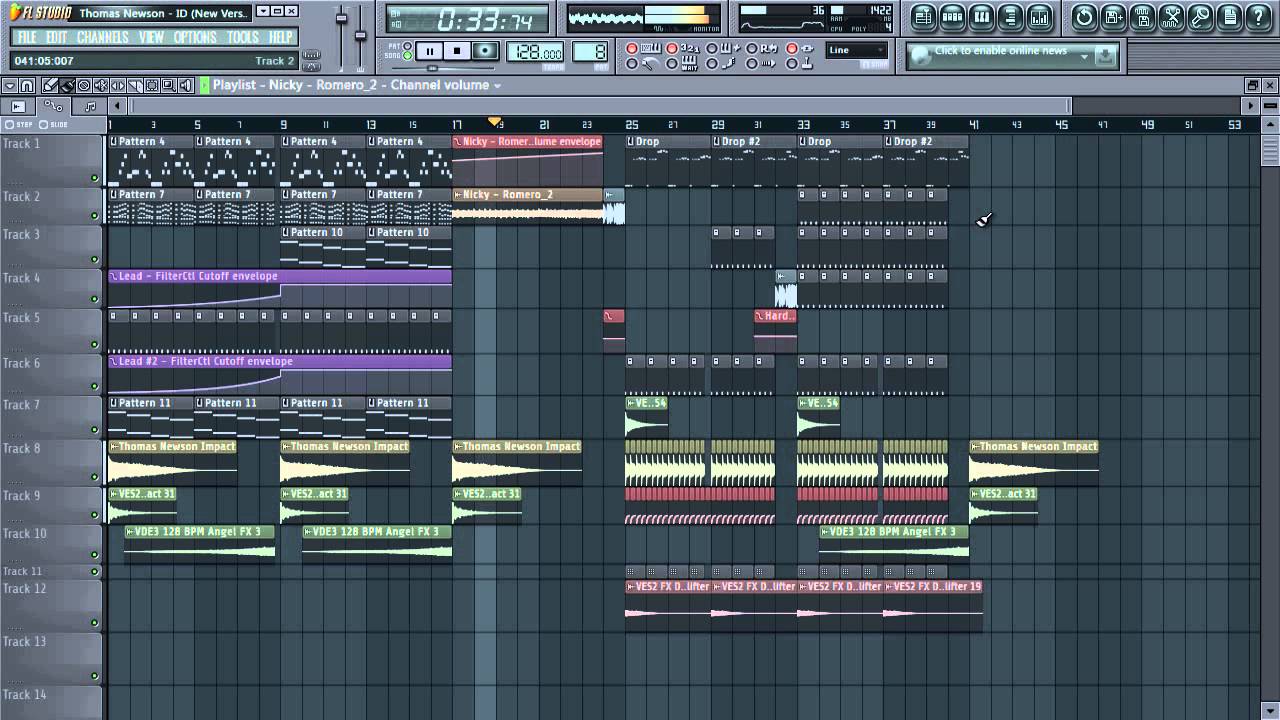1280x720 pixels.
Task: Click the record button
Action: (x=485, y=51)
